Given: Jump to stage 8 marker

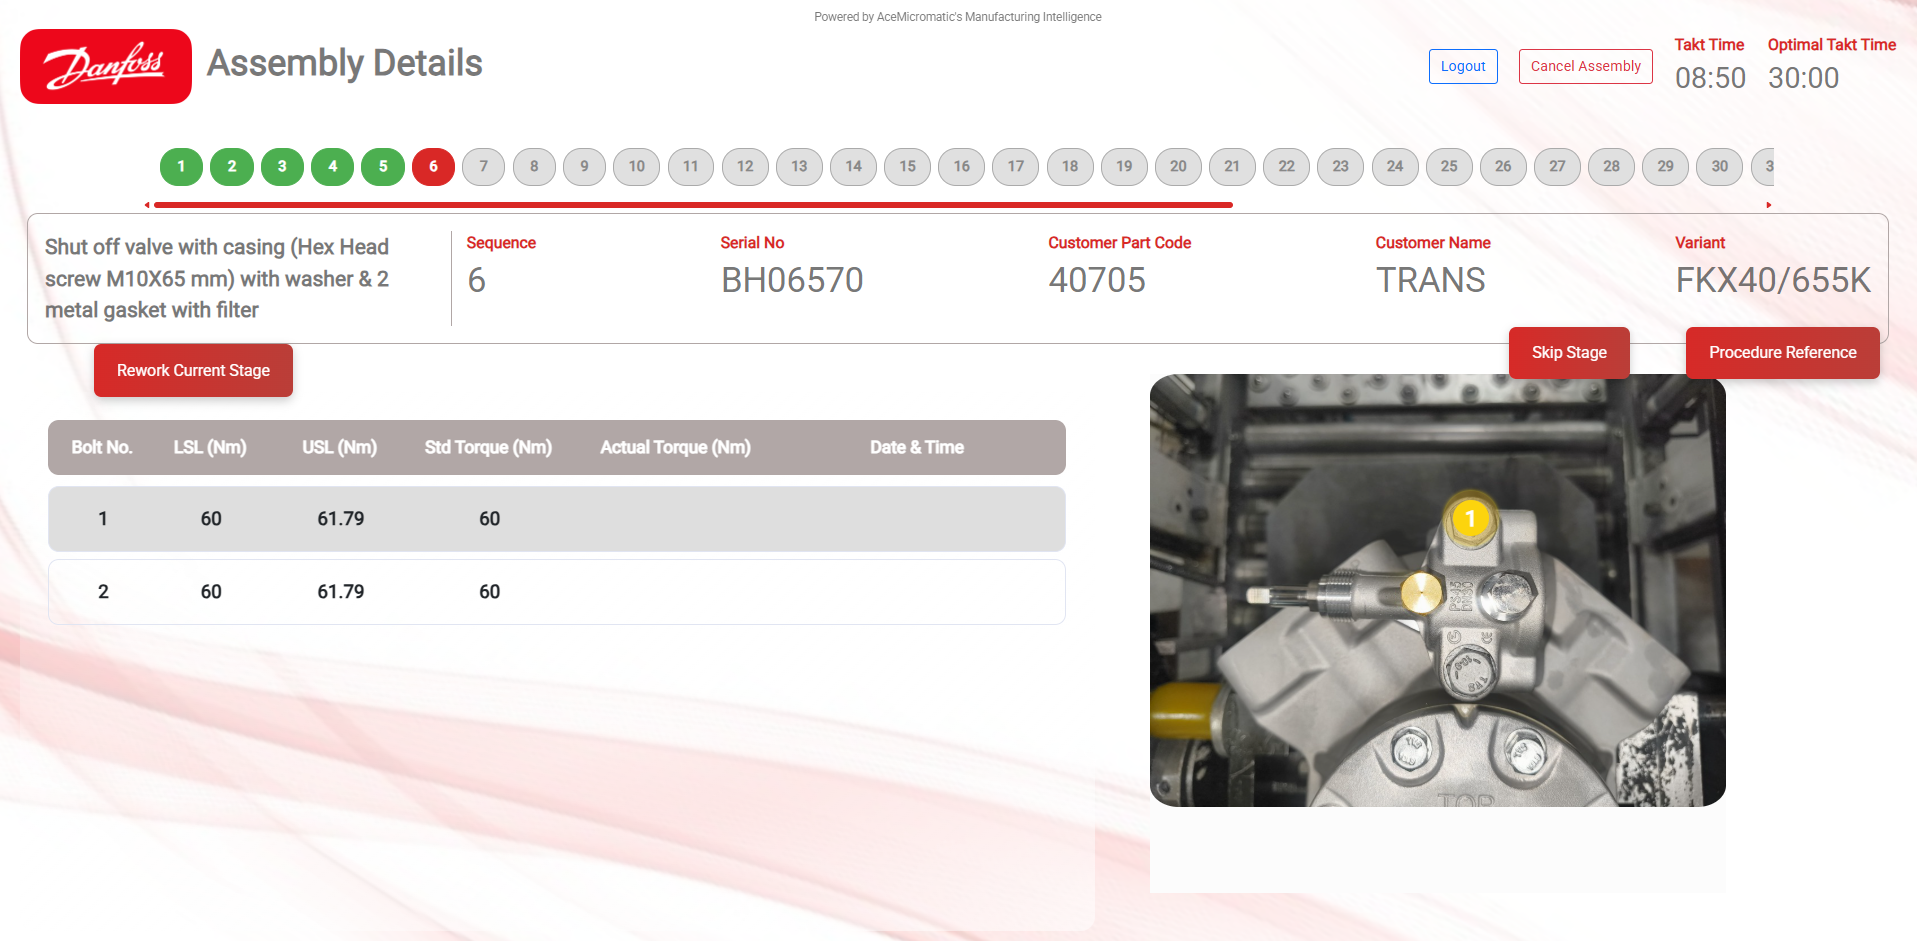Looking at the screenshot, I should (534, 167).
